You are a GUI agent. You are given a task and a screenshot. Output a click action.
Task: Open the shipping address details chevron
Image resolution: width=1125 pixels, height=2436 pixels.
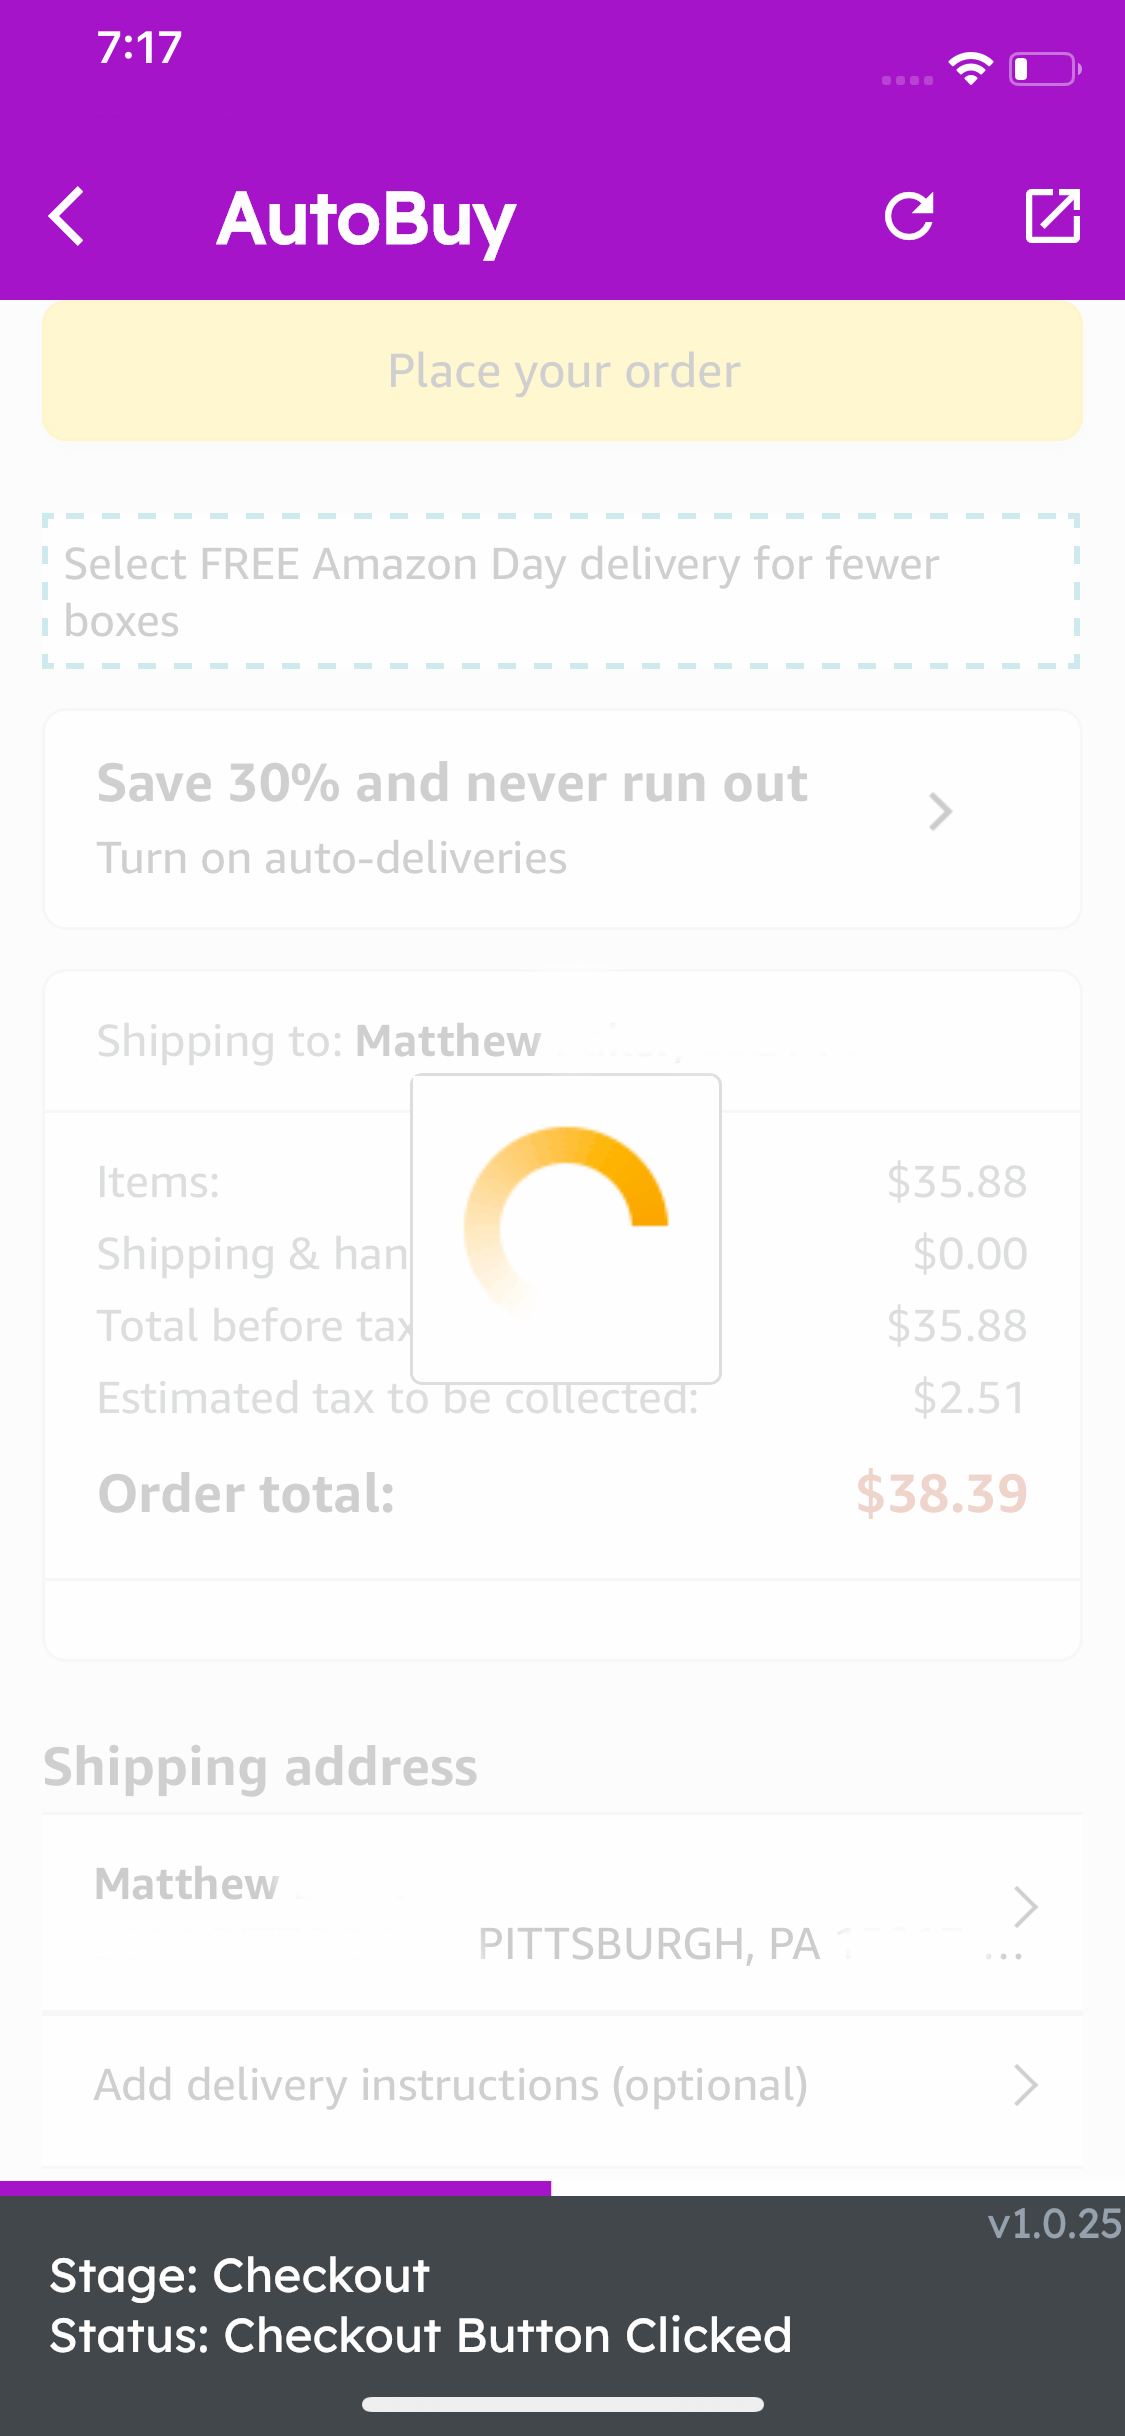coord(1024,1905)
